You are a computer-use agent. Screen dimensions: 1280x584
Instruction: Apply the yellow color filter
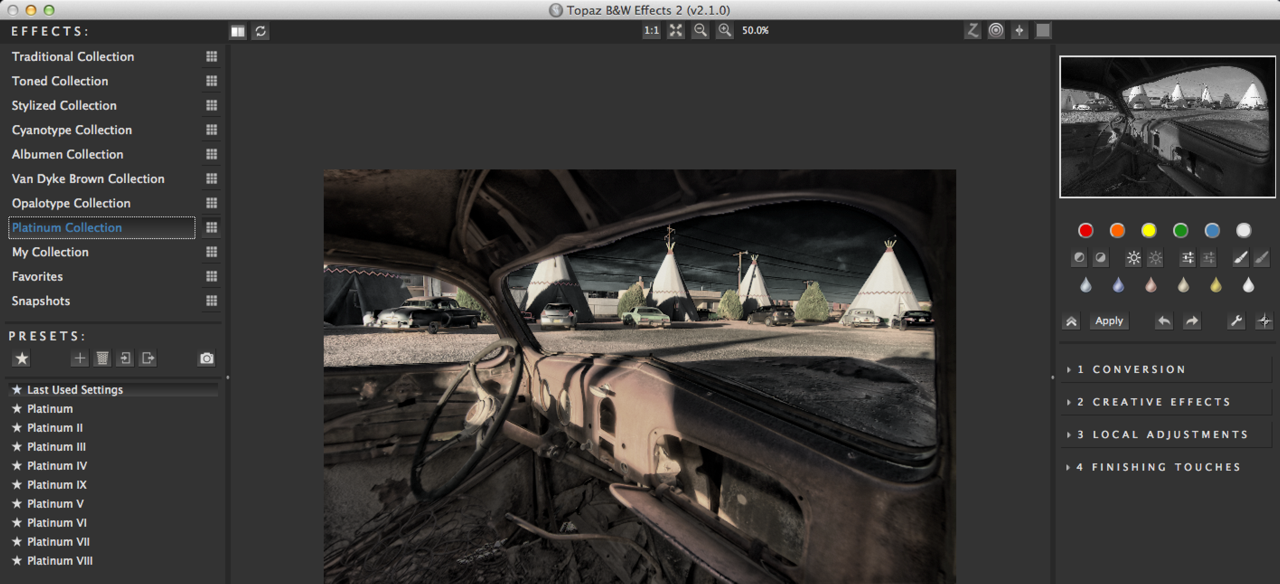click(1149, 230)
